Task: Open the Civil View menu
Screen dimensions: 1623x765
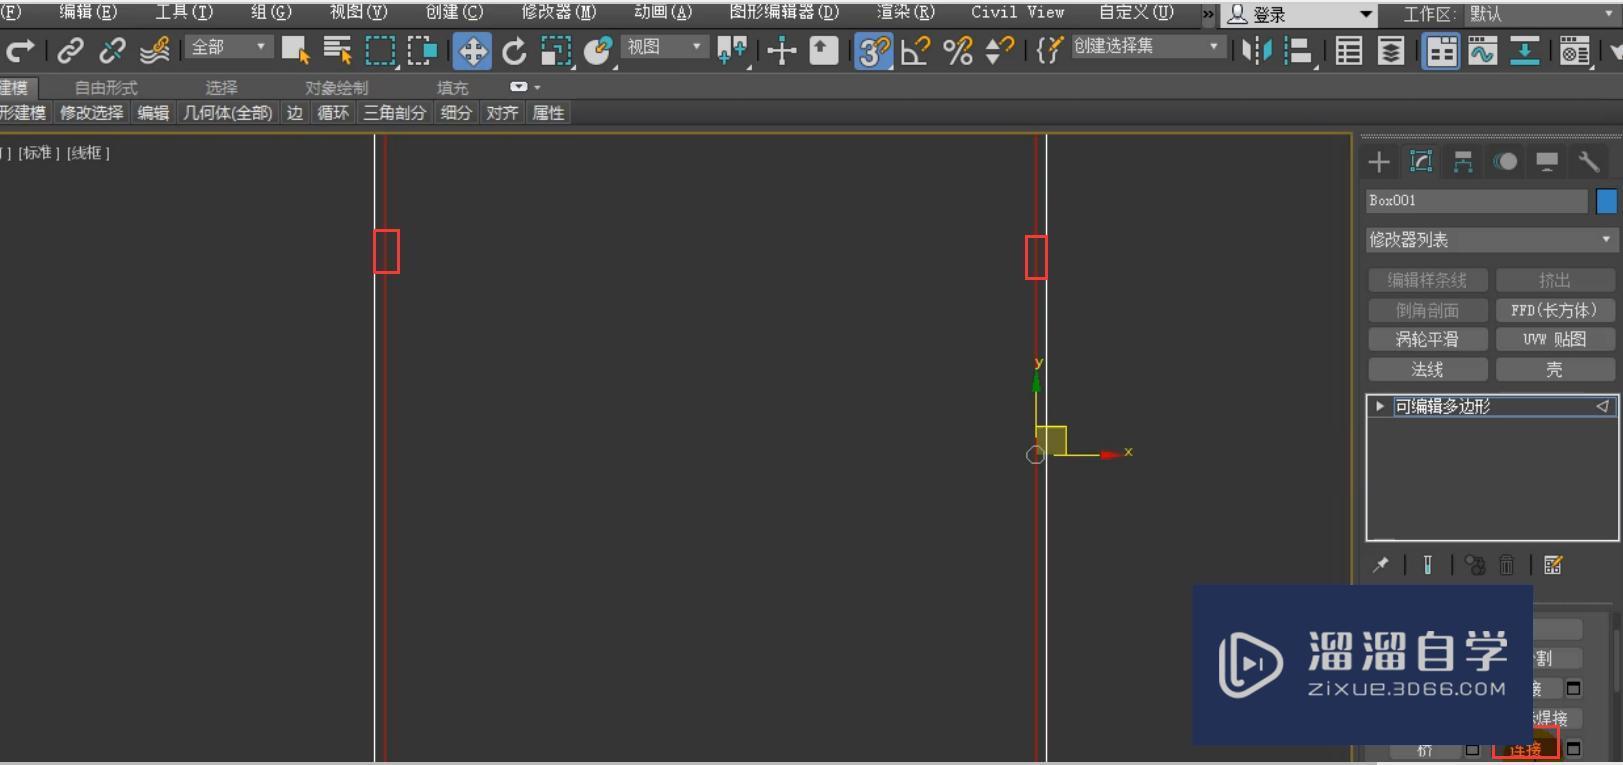Action: 1018,13
